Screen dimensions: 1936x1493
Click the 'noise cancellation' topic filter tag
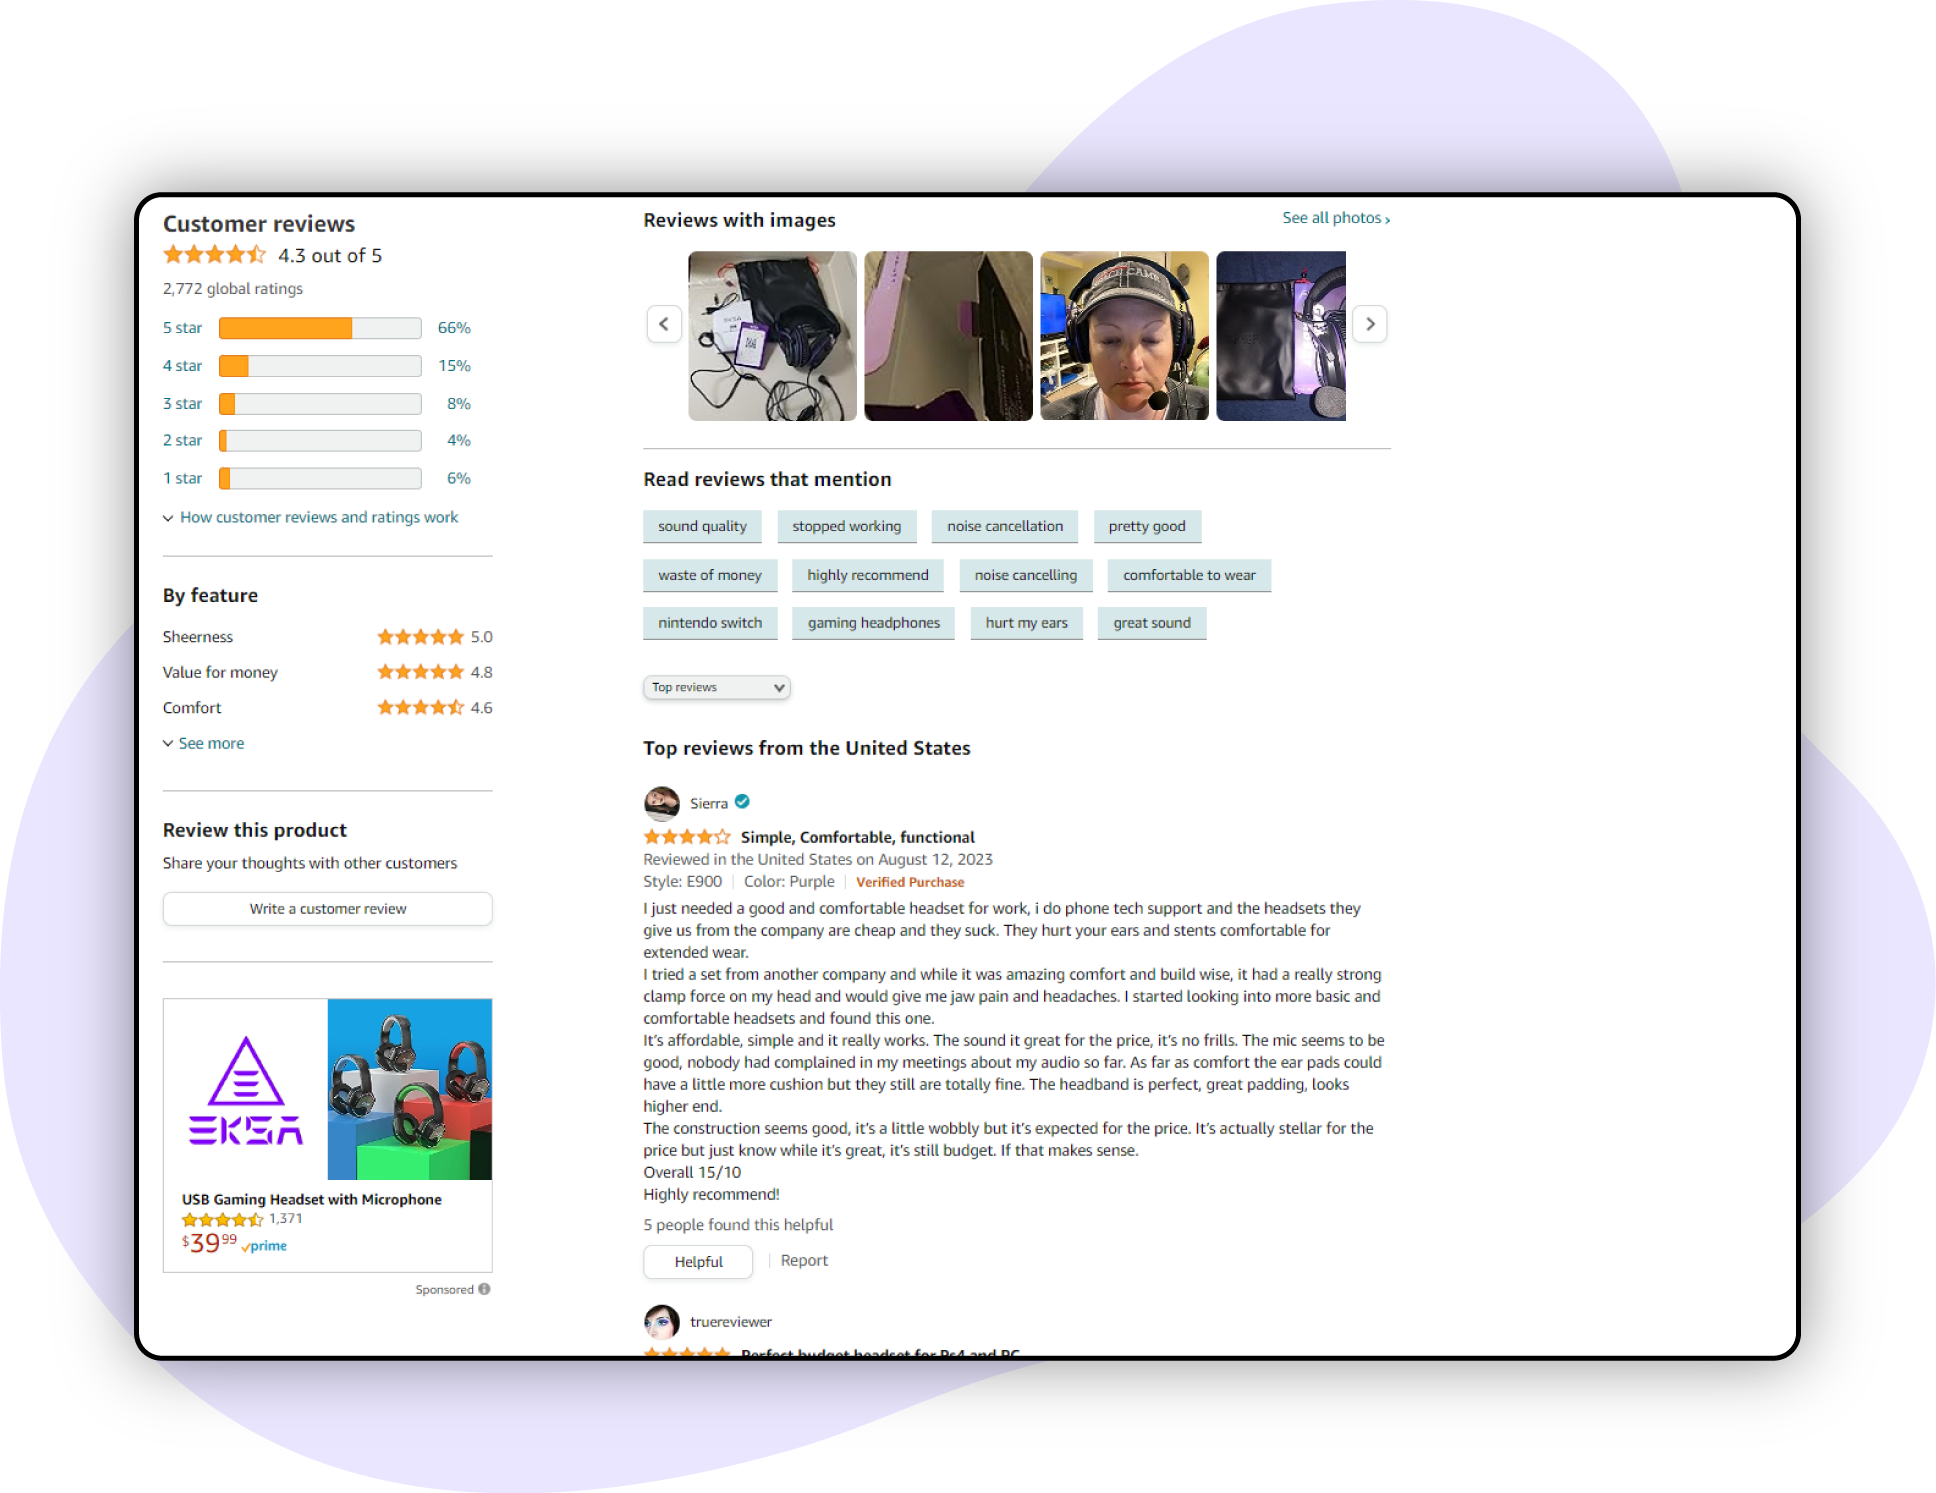coord(1005,525)
